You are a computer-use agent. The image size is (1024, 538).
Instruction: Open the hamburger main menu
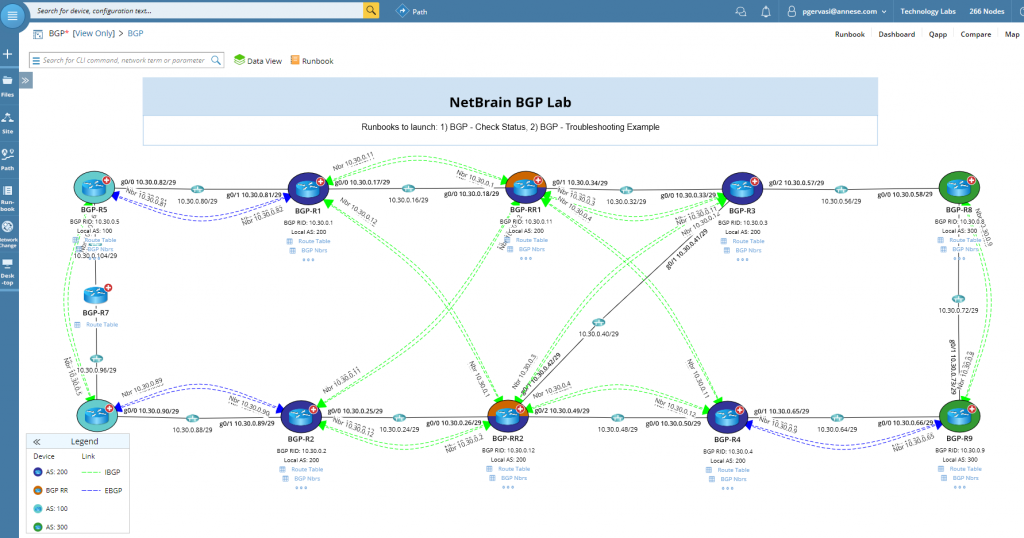12,14
